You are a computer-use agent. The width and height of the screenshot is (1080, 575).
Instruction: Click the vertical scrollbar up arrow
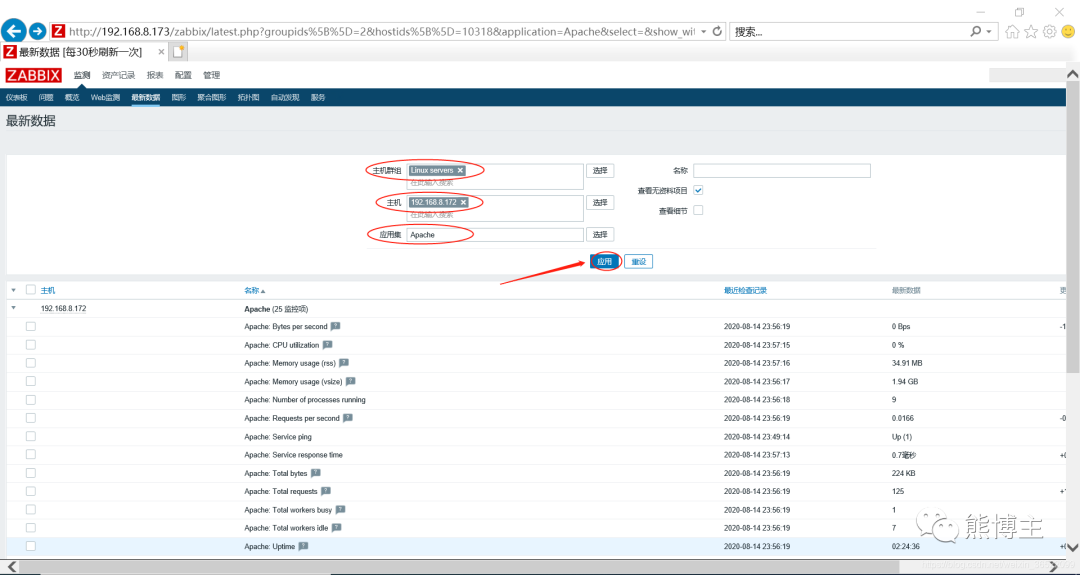1072,74
